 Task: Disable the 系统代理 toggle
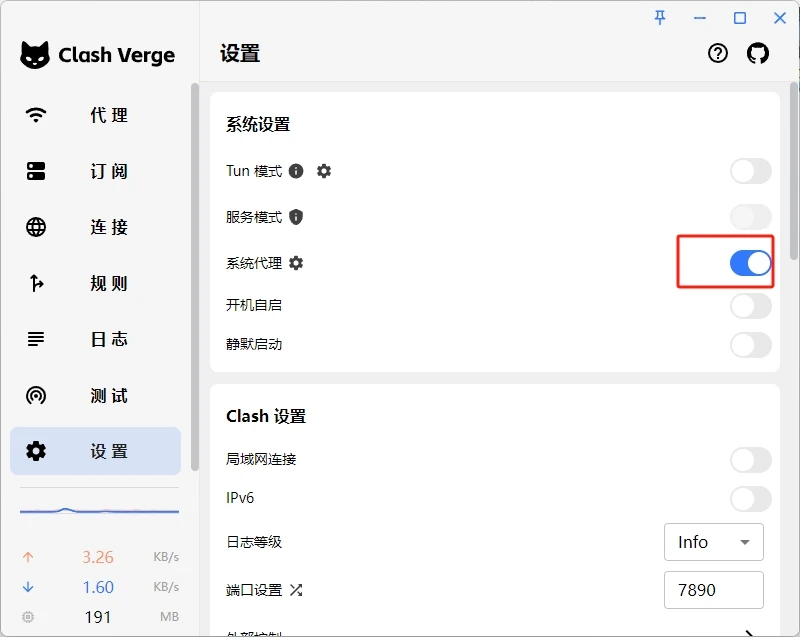tap(750, 263)
